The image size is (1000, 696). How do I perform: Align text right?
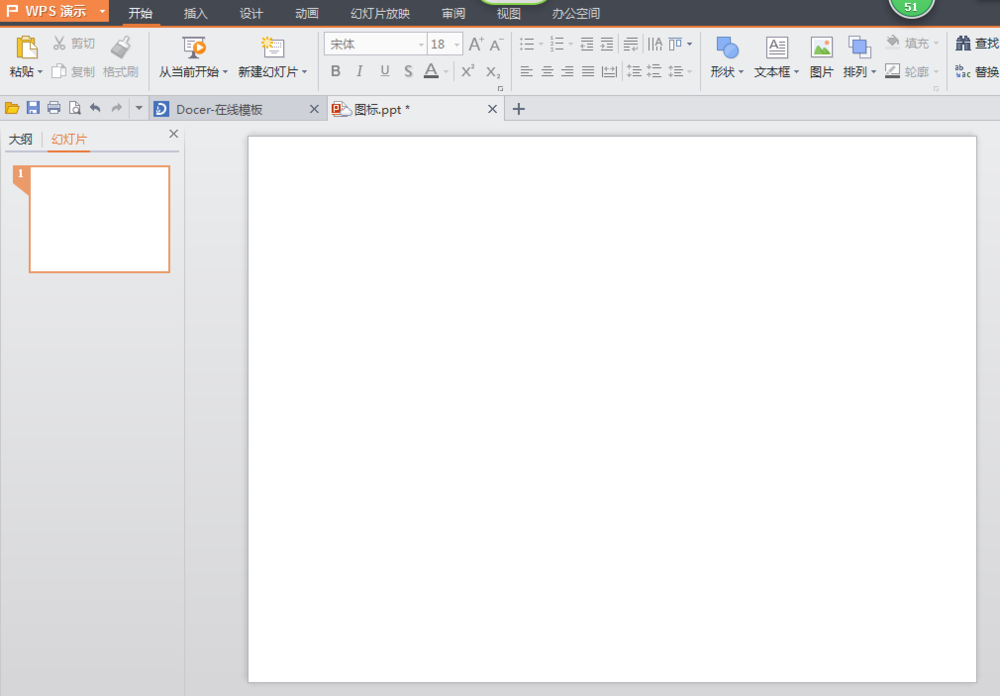tap(567, 71)
